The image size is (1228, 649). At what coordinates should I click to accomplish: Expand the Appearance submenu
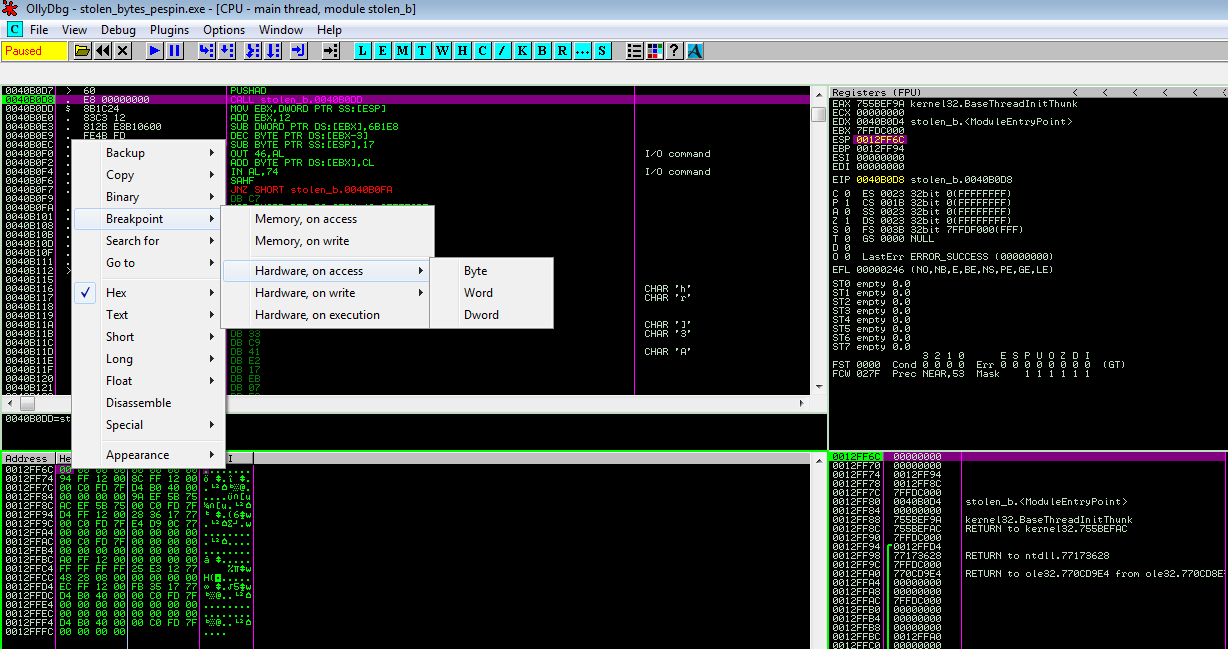[148, 455]
